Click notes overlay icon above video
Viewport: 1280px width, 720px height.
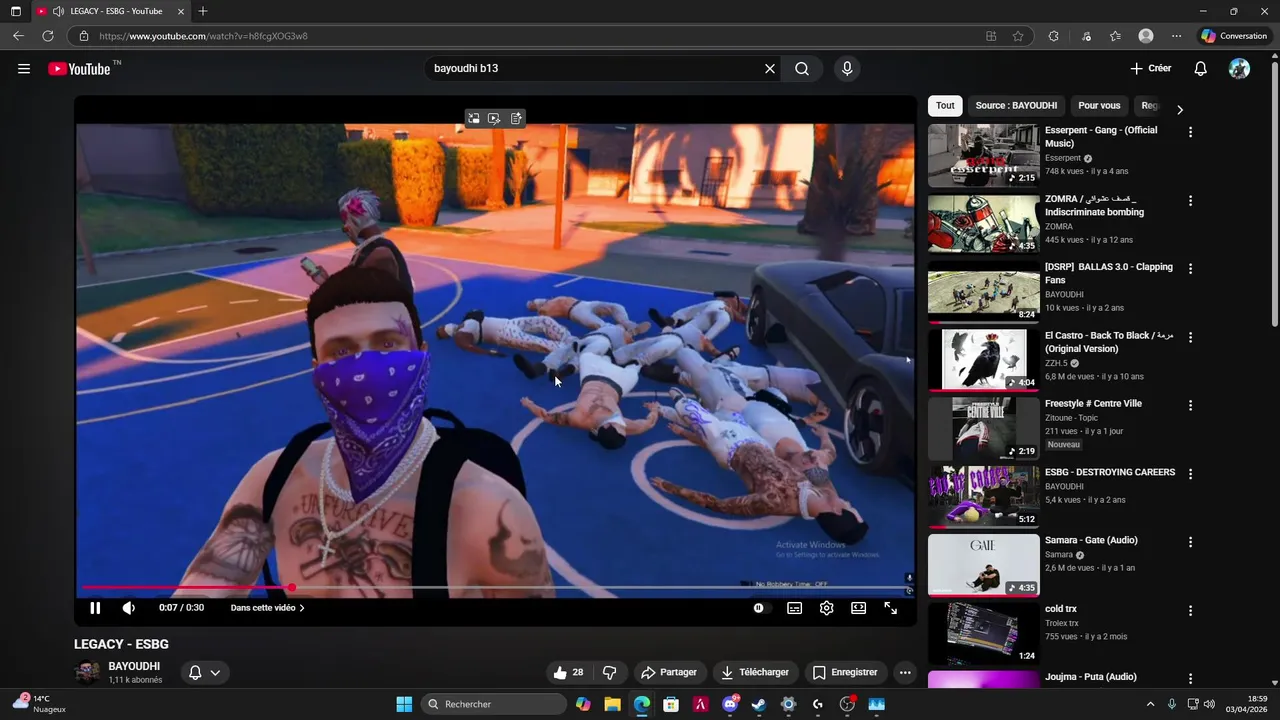tap(516, 118)
